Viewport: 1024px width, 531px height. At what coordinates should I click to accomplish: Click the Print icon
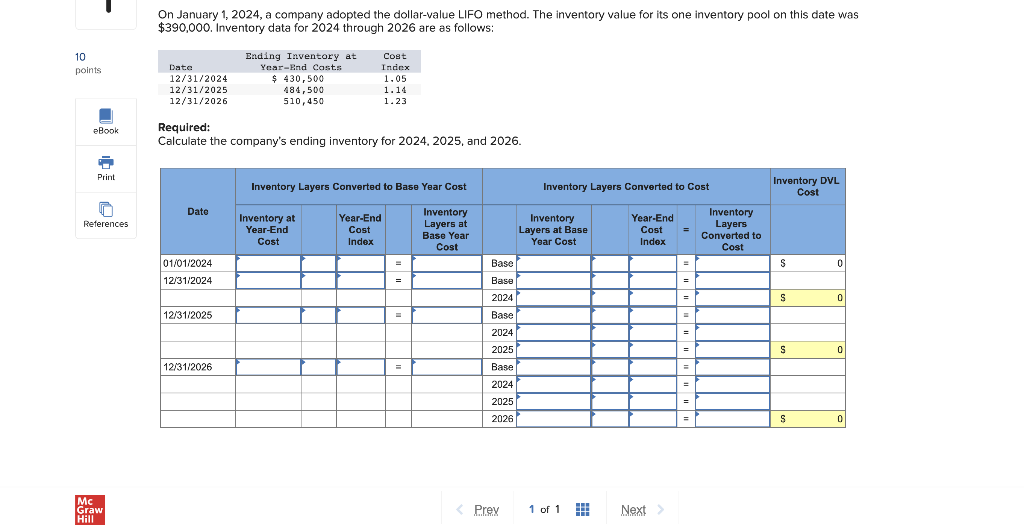(106, 162)
